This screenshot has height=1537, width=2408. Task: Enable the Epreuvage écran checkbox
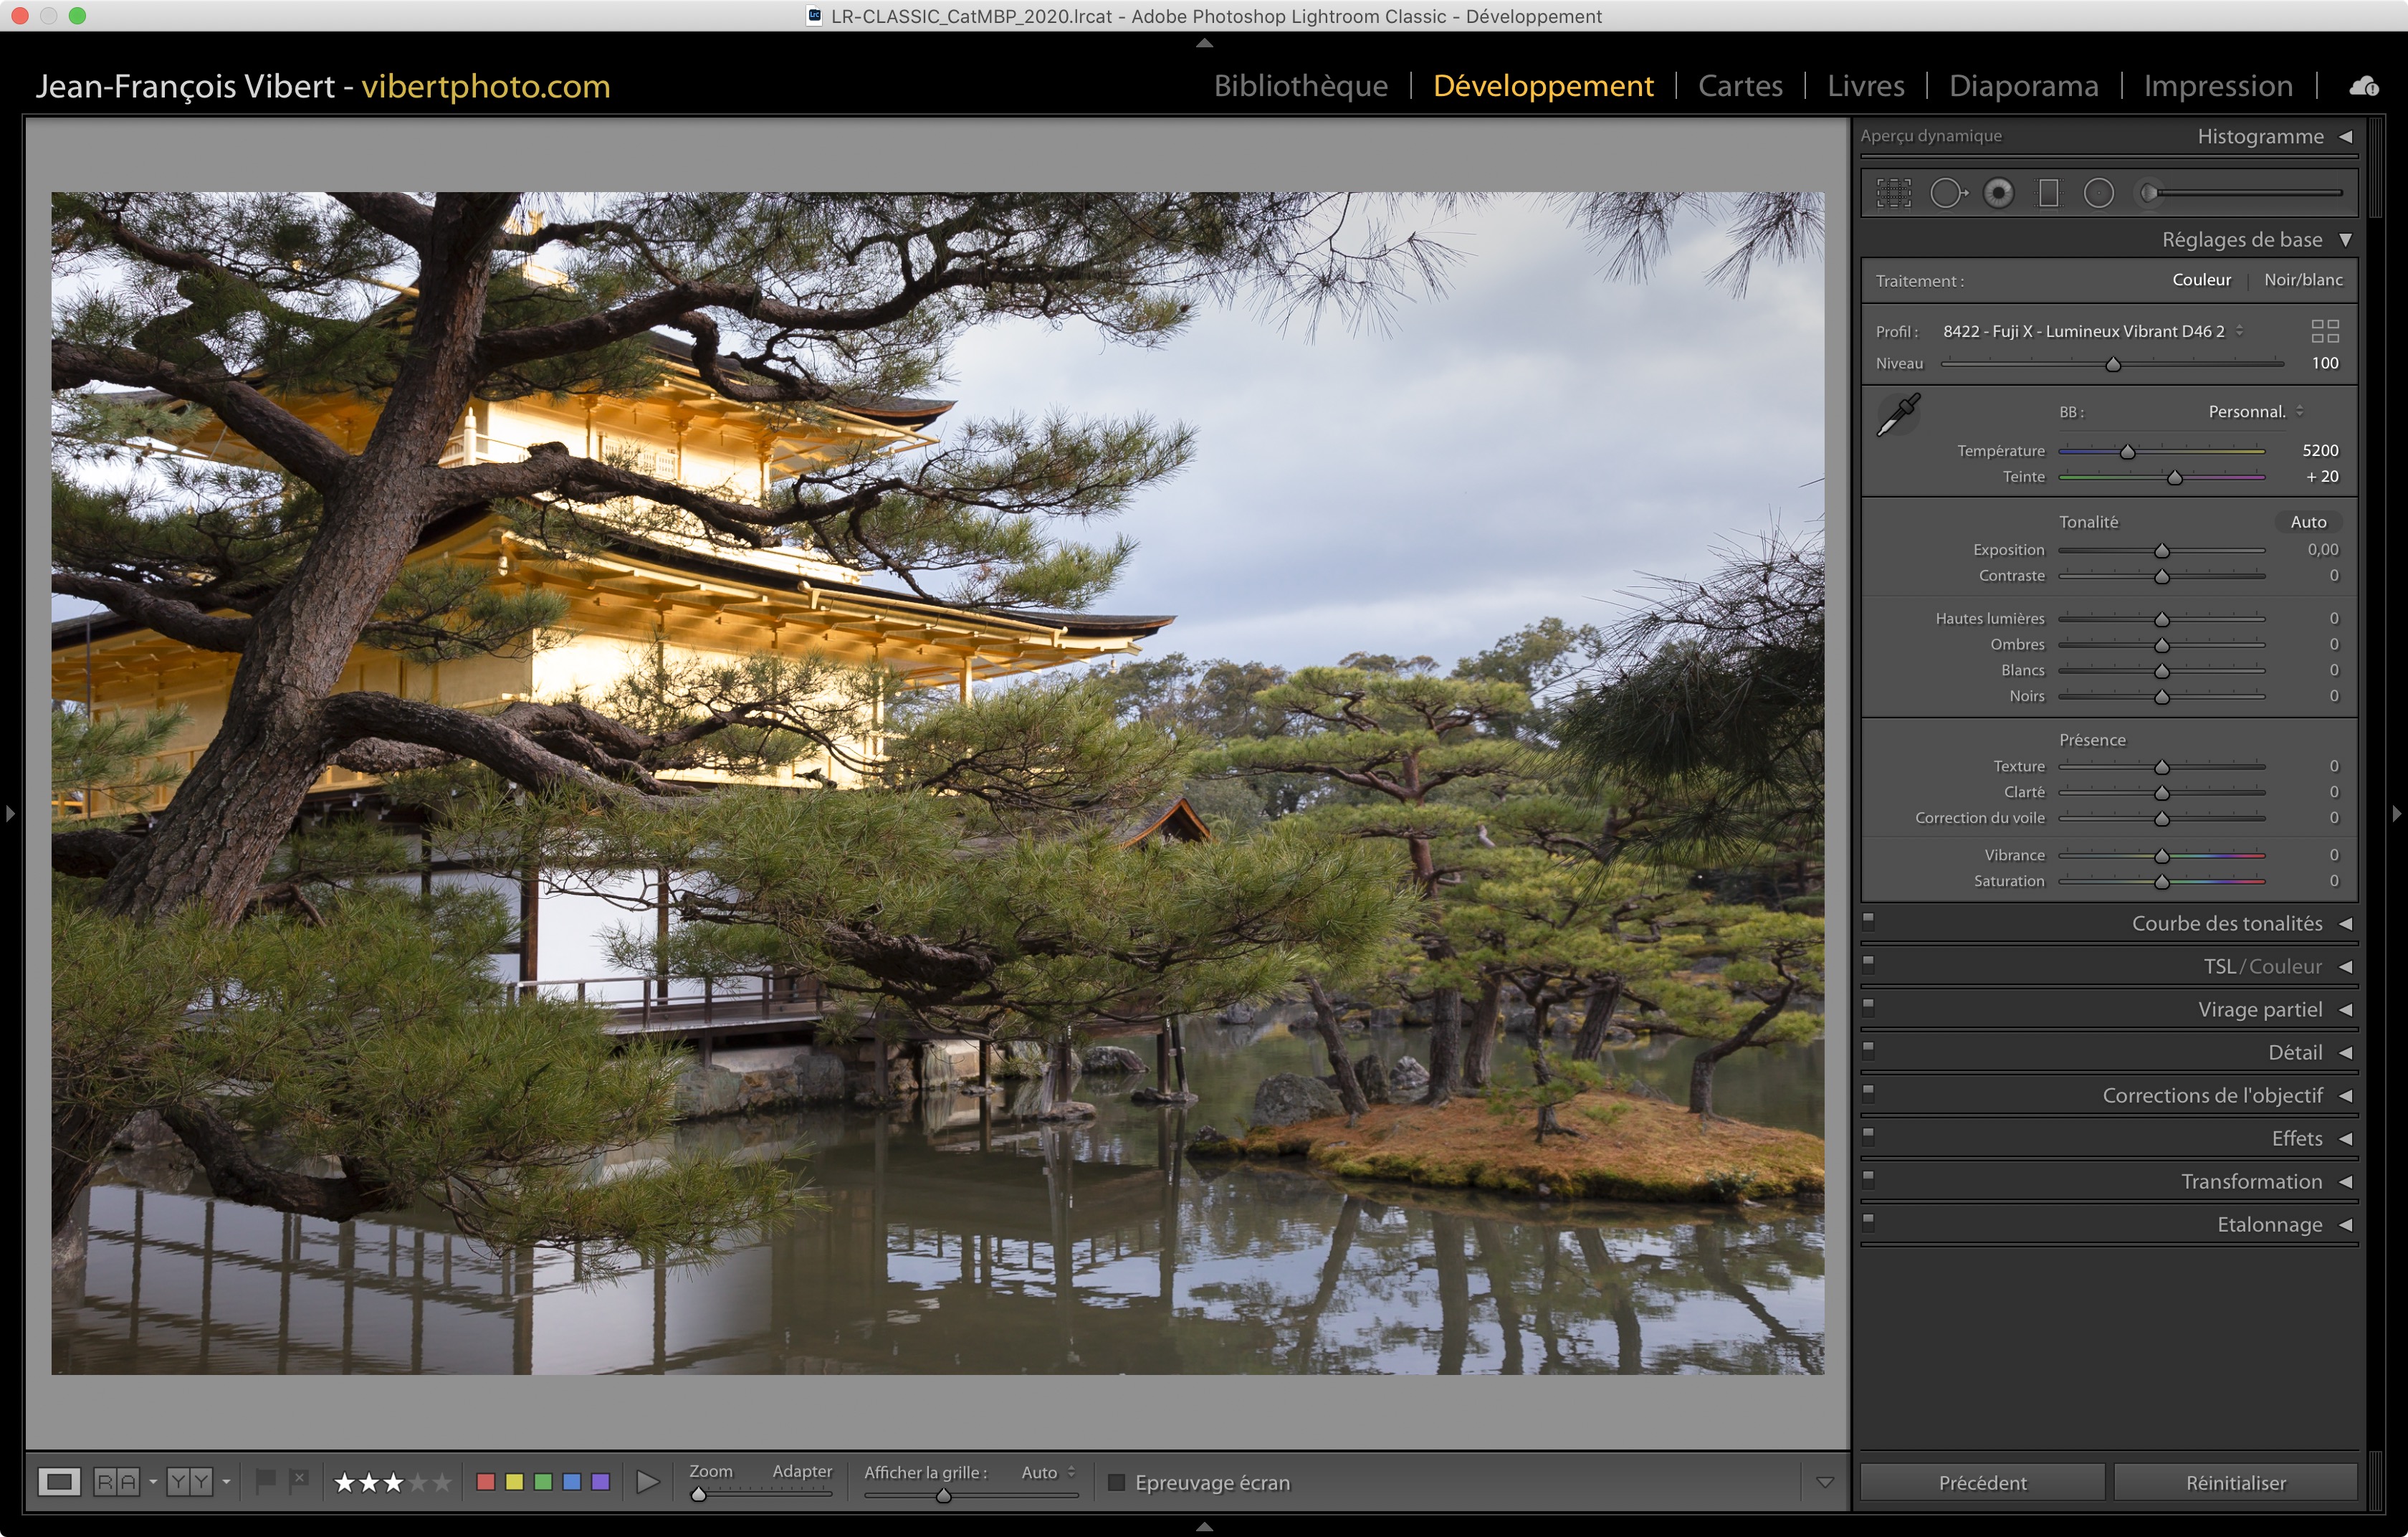pyautogui.click(x=1117, y=1482)
